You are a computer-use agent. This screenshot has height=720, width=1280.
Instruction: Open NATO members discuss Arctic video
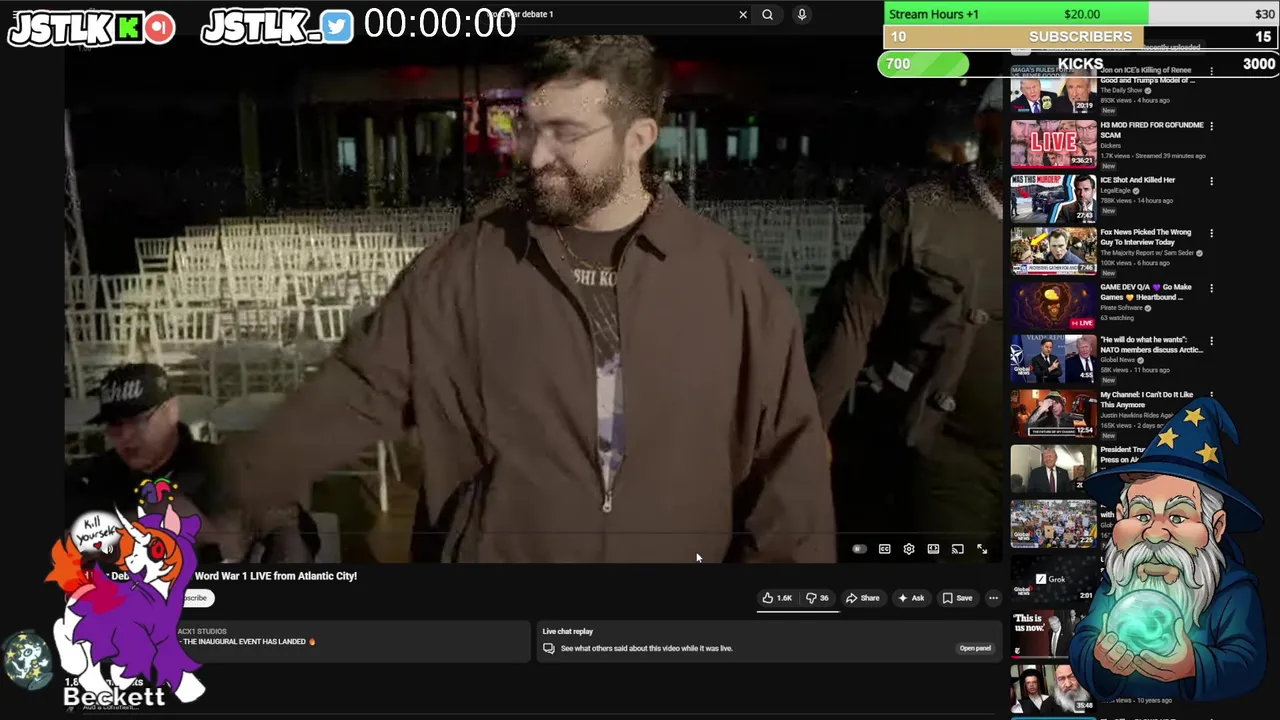tap(1150, 345)
